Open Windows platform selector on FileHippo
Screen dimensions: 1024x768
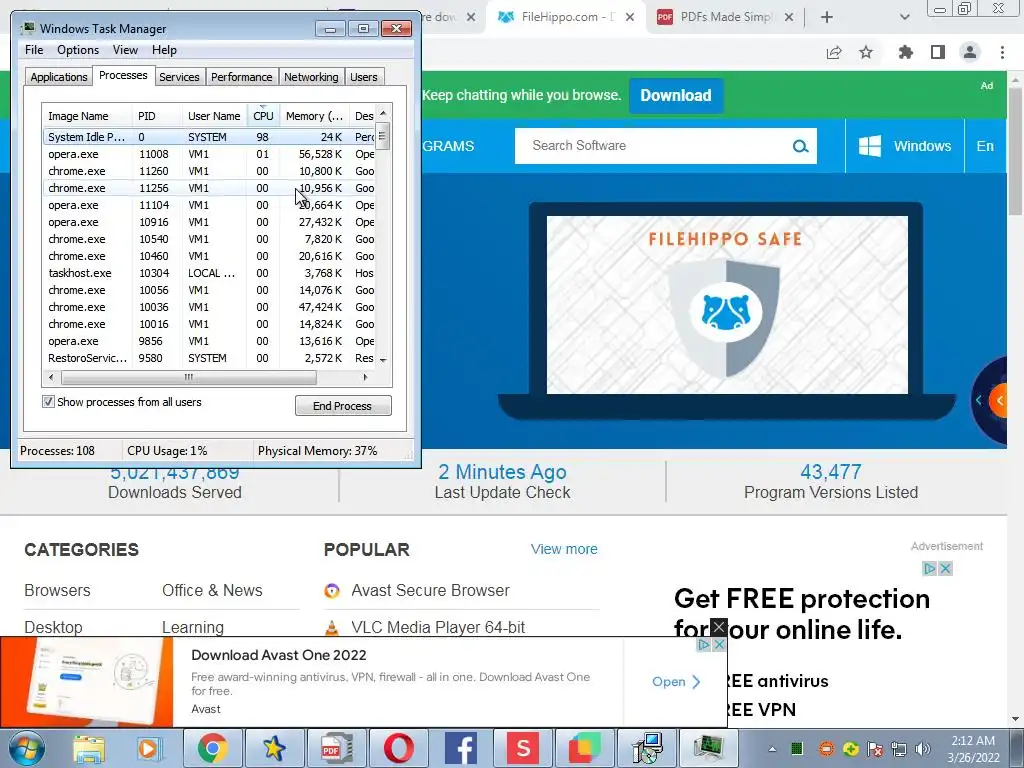click(x=904, y=146)
